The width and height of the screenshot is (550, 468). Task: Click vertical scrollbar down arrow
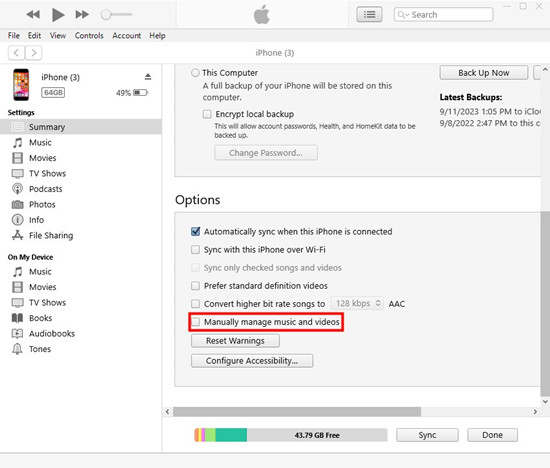pos(545,401)
